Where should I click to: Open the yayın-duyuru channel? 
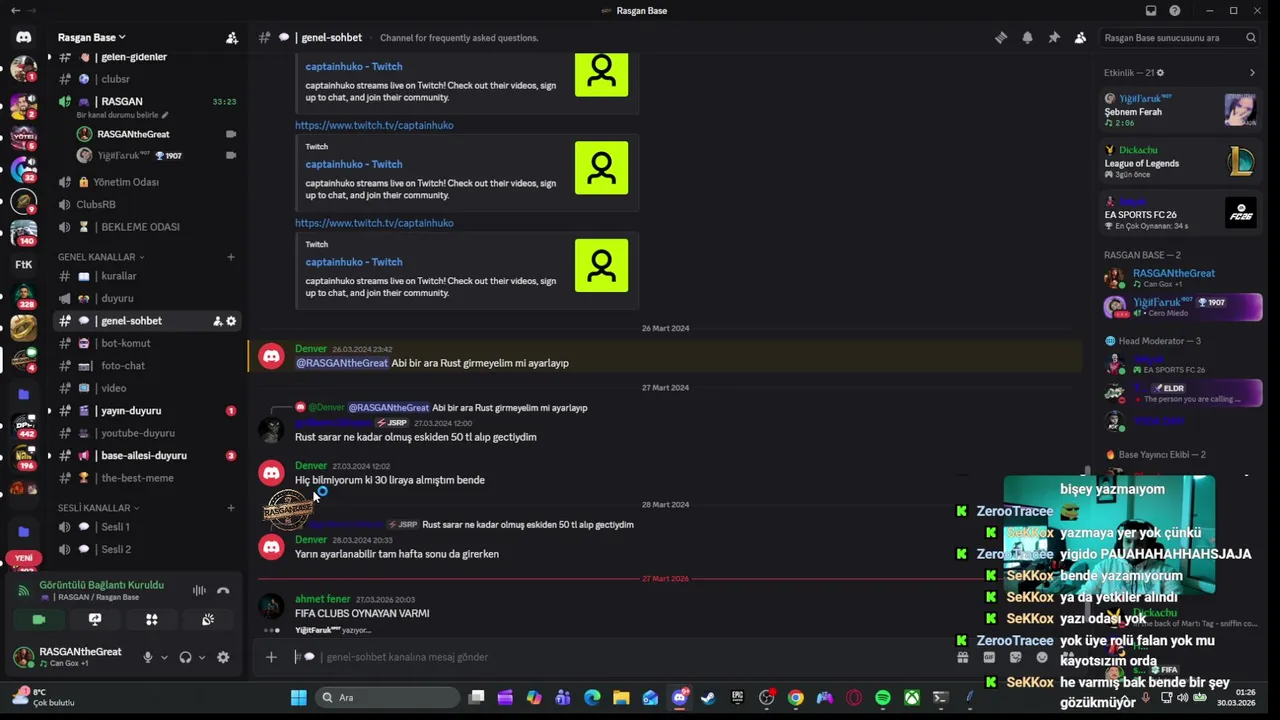[x=147, y=411]
